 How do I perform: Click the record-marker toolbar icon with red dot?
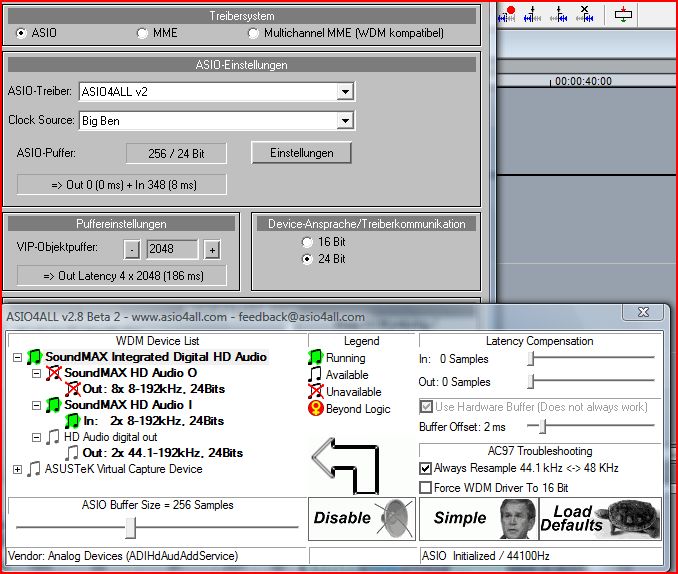point(507,14)
